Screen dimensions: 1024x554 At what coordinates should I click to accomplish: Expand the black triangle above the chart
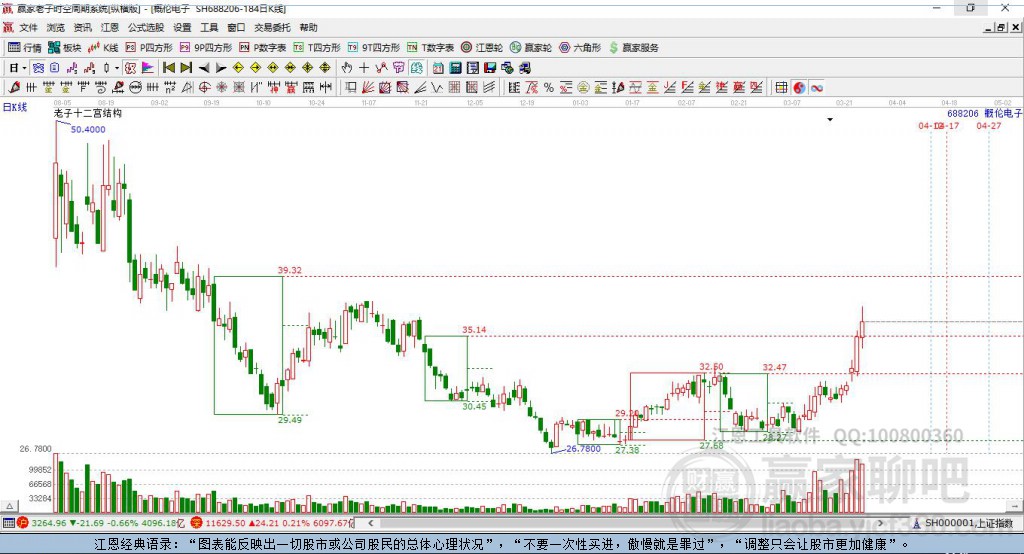pos(830,120)
